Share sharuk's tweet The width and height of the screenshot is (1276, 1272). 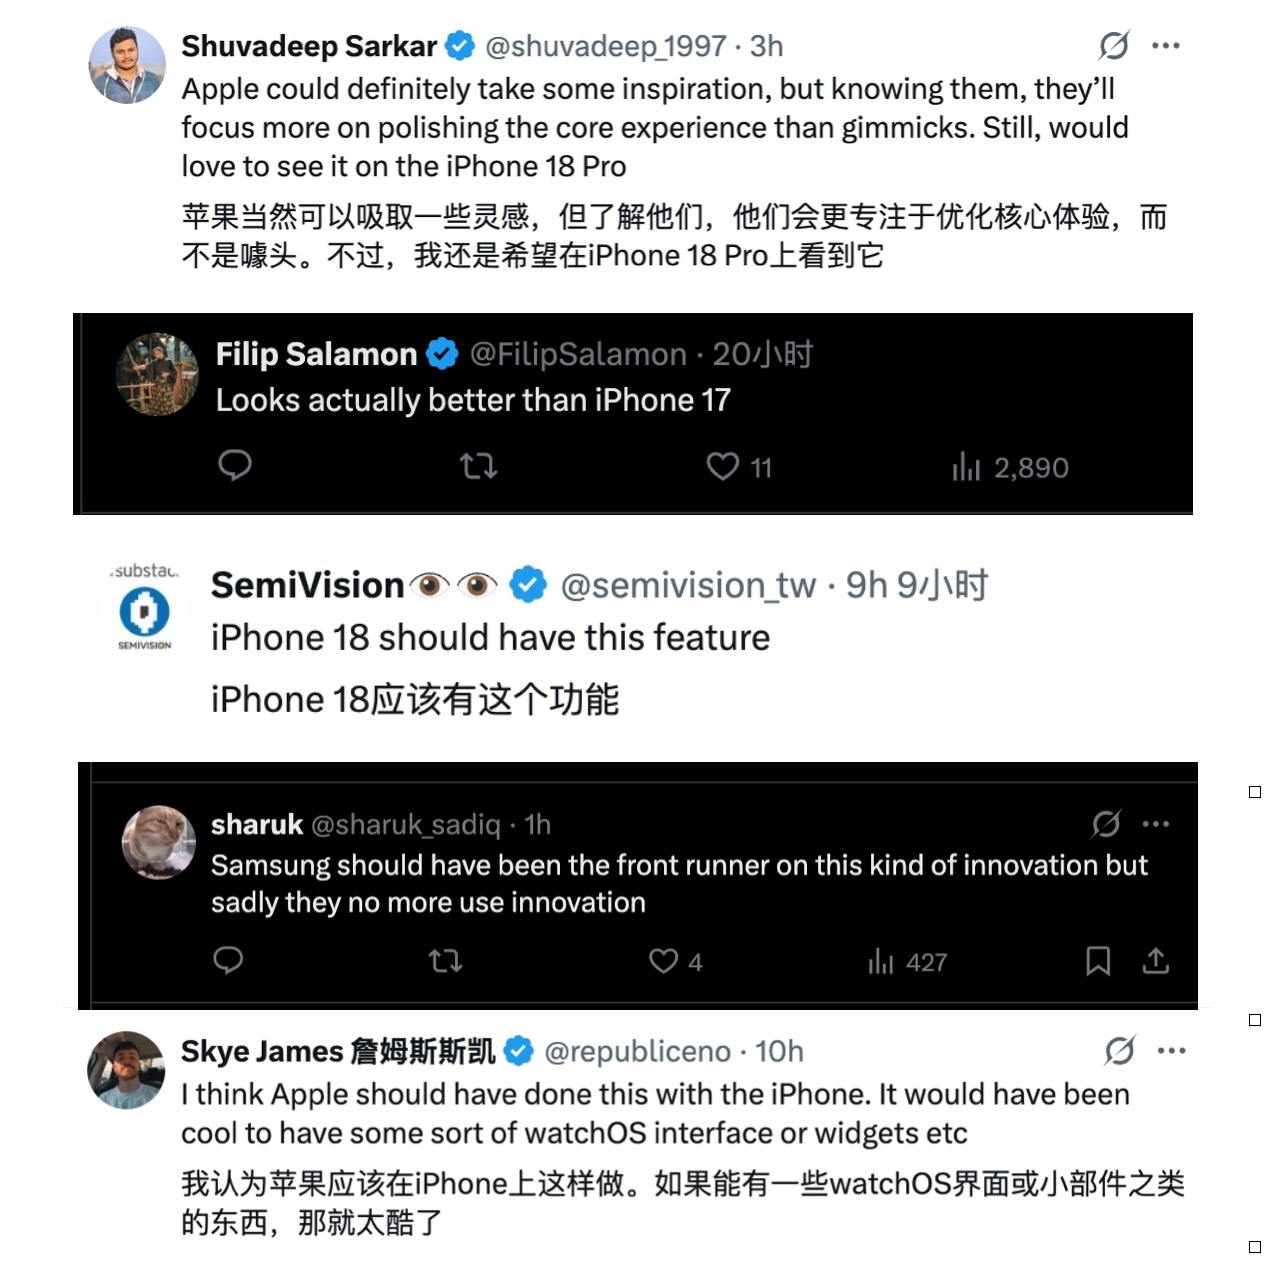1155,961
